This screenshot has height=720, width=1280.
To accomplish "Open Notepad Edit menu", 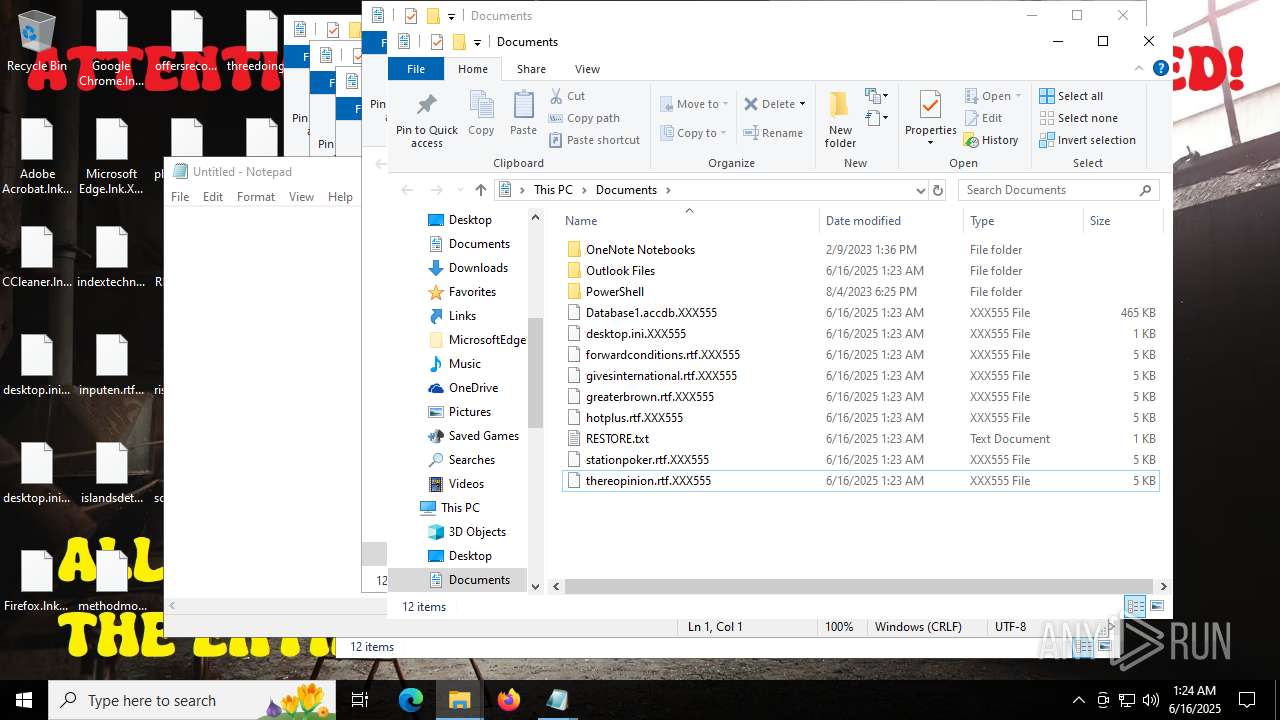I will (x=213, y=197).
